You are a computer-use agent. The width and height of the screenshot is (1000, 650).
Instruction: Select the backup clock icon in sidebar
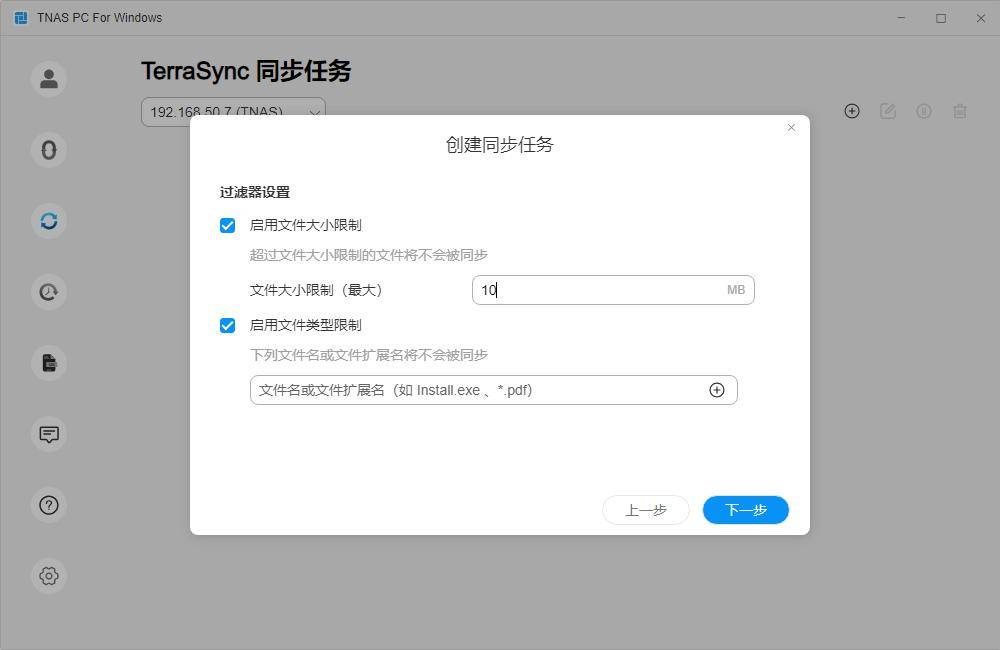[x=49, y=292]
